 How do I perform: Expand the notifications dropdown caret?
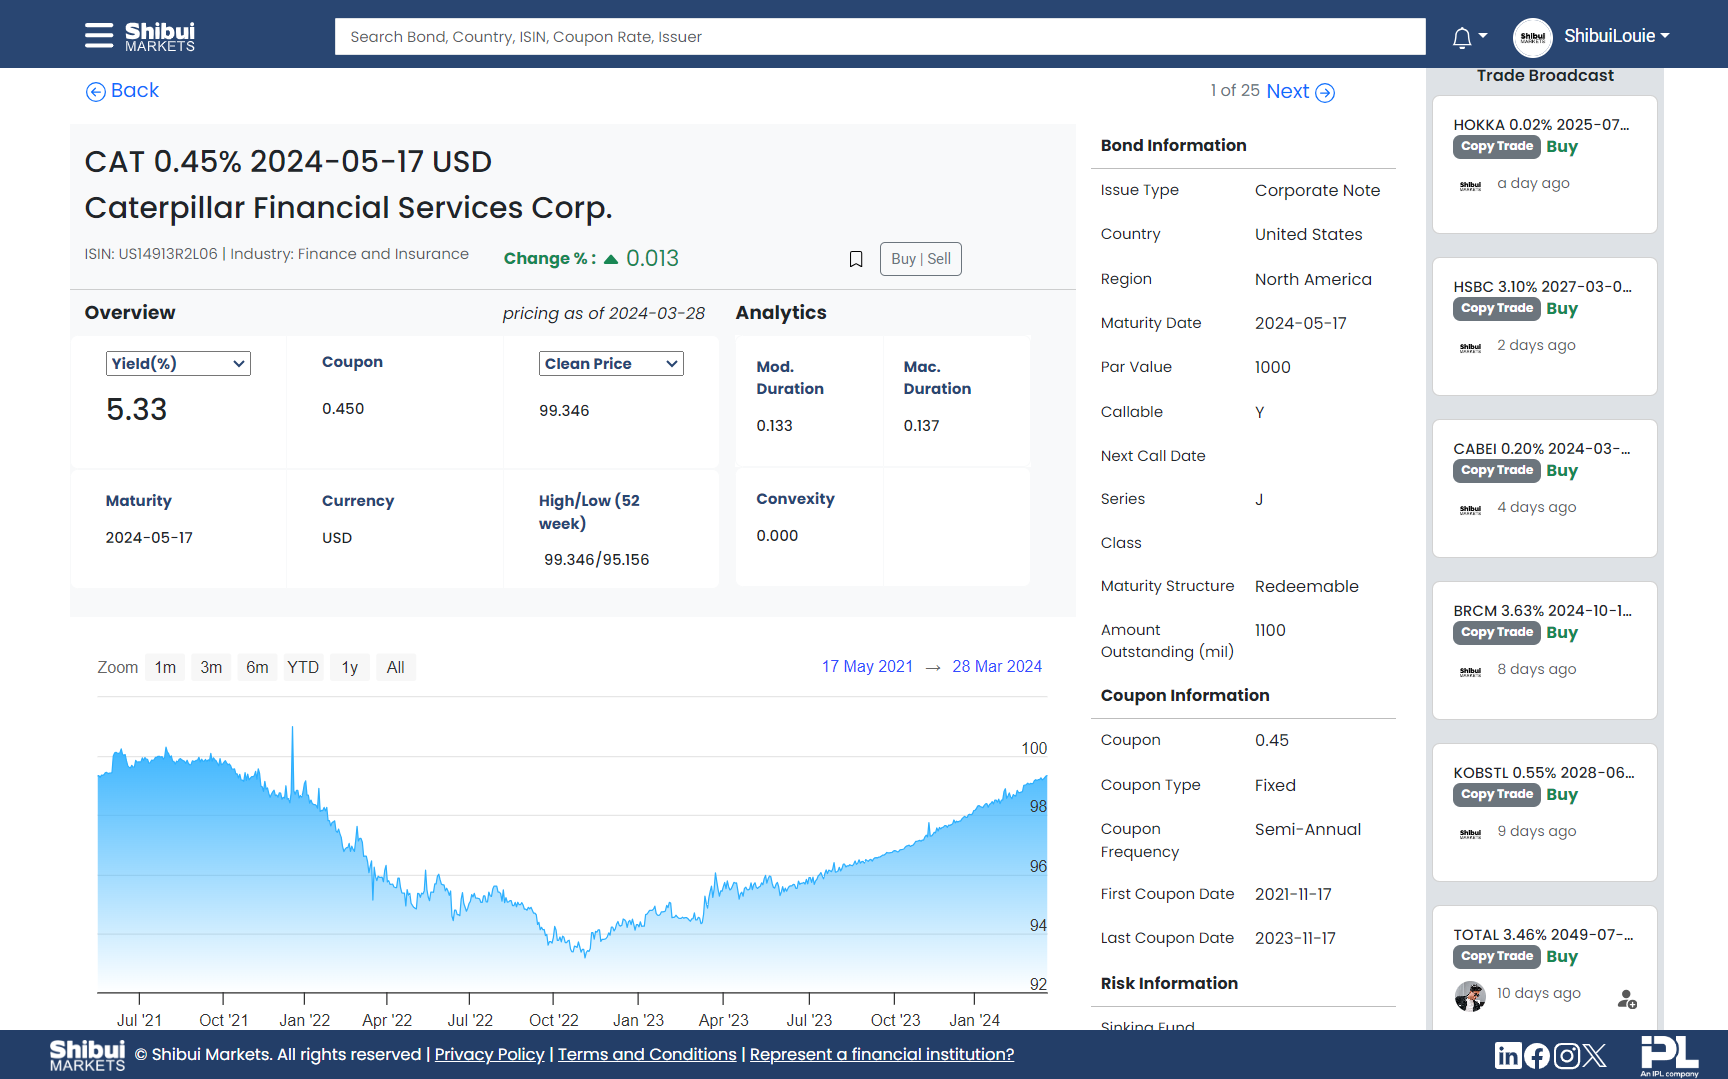tap(1483, 36)
